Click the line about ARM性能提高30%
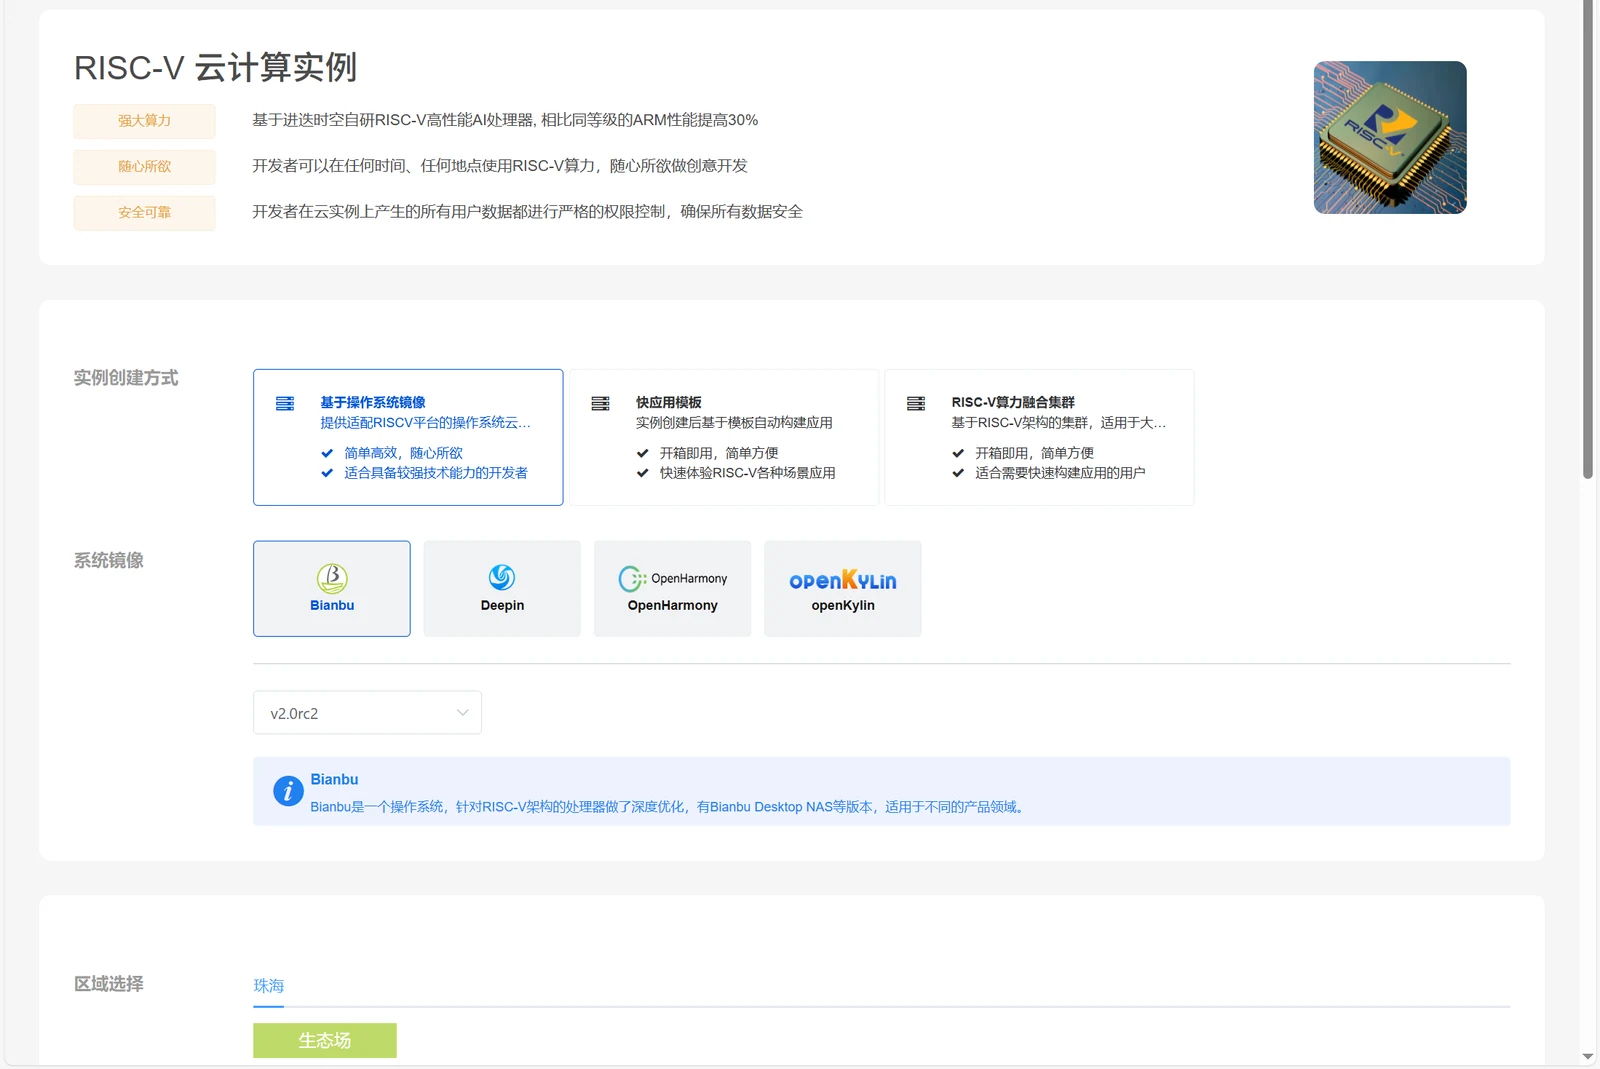The height and width of the screenshot is (1069, 1600). [505, 120]
